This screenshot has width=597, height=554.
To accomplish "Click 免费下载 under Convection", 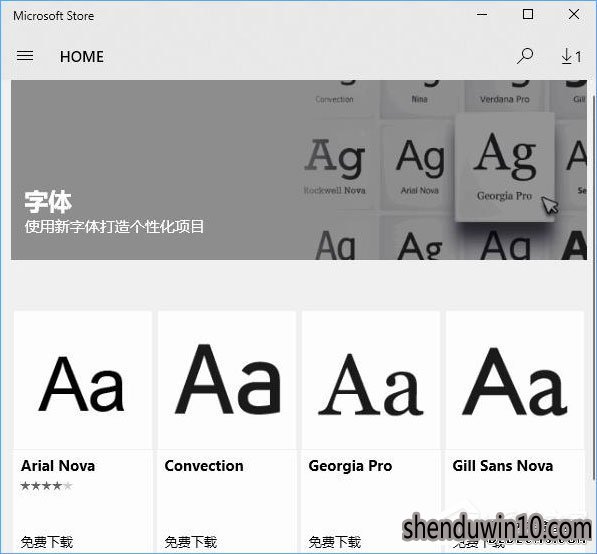I will pyautogui.click(x=190, y=542).
